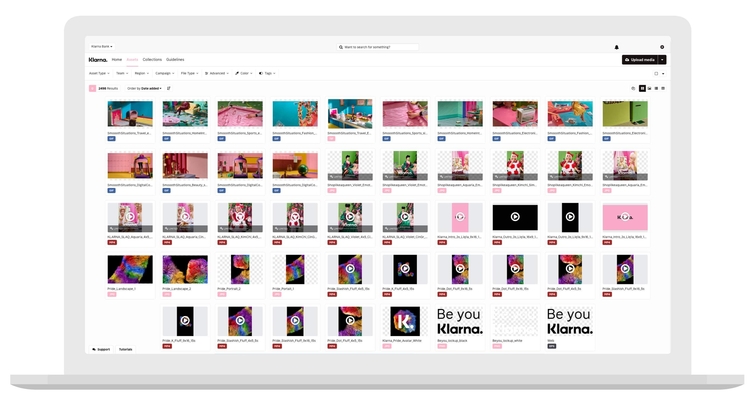Click the cloud icon on Upload media

pyautogui.click(x=627, y=60)
